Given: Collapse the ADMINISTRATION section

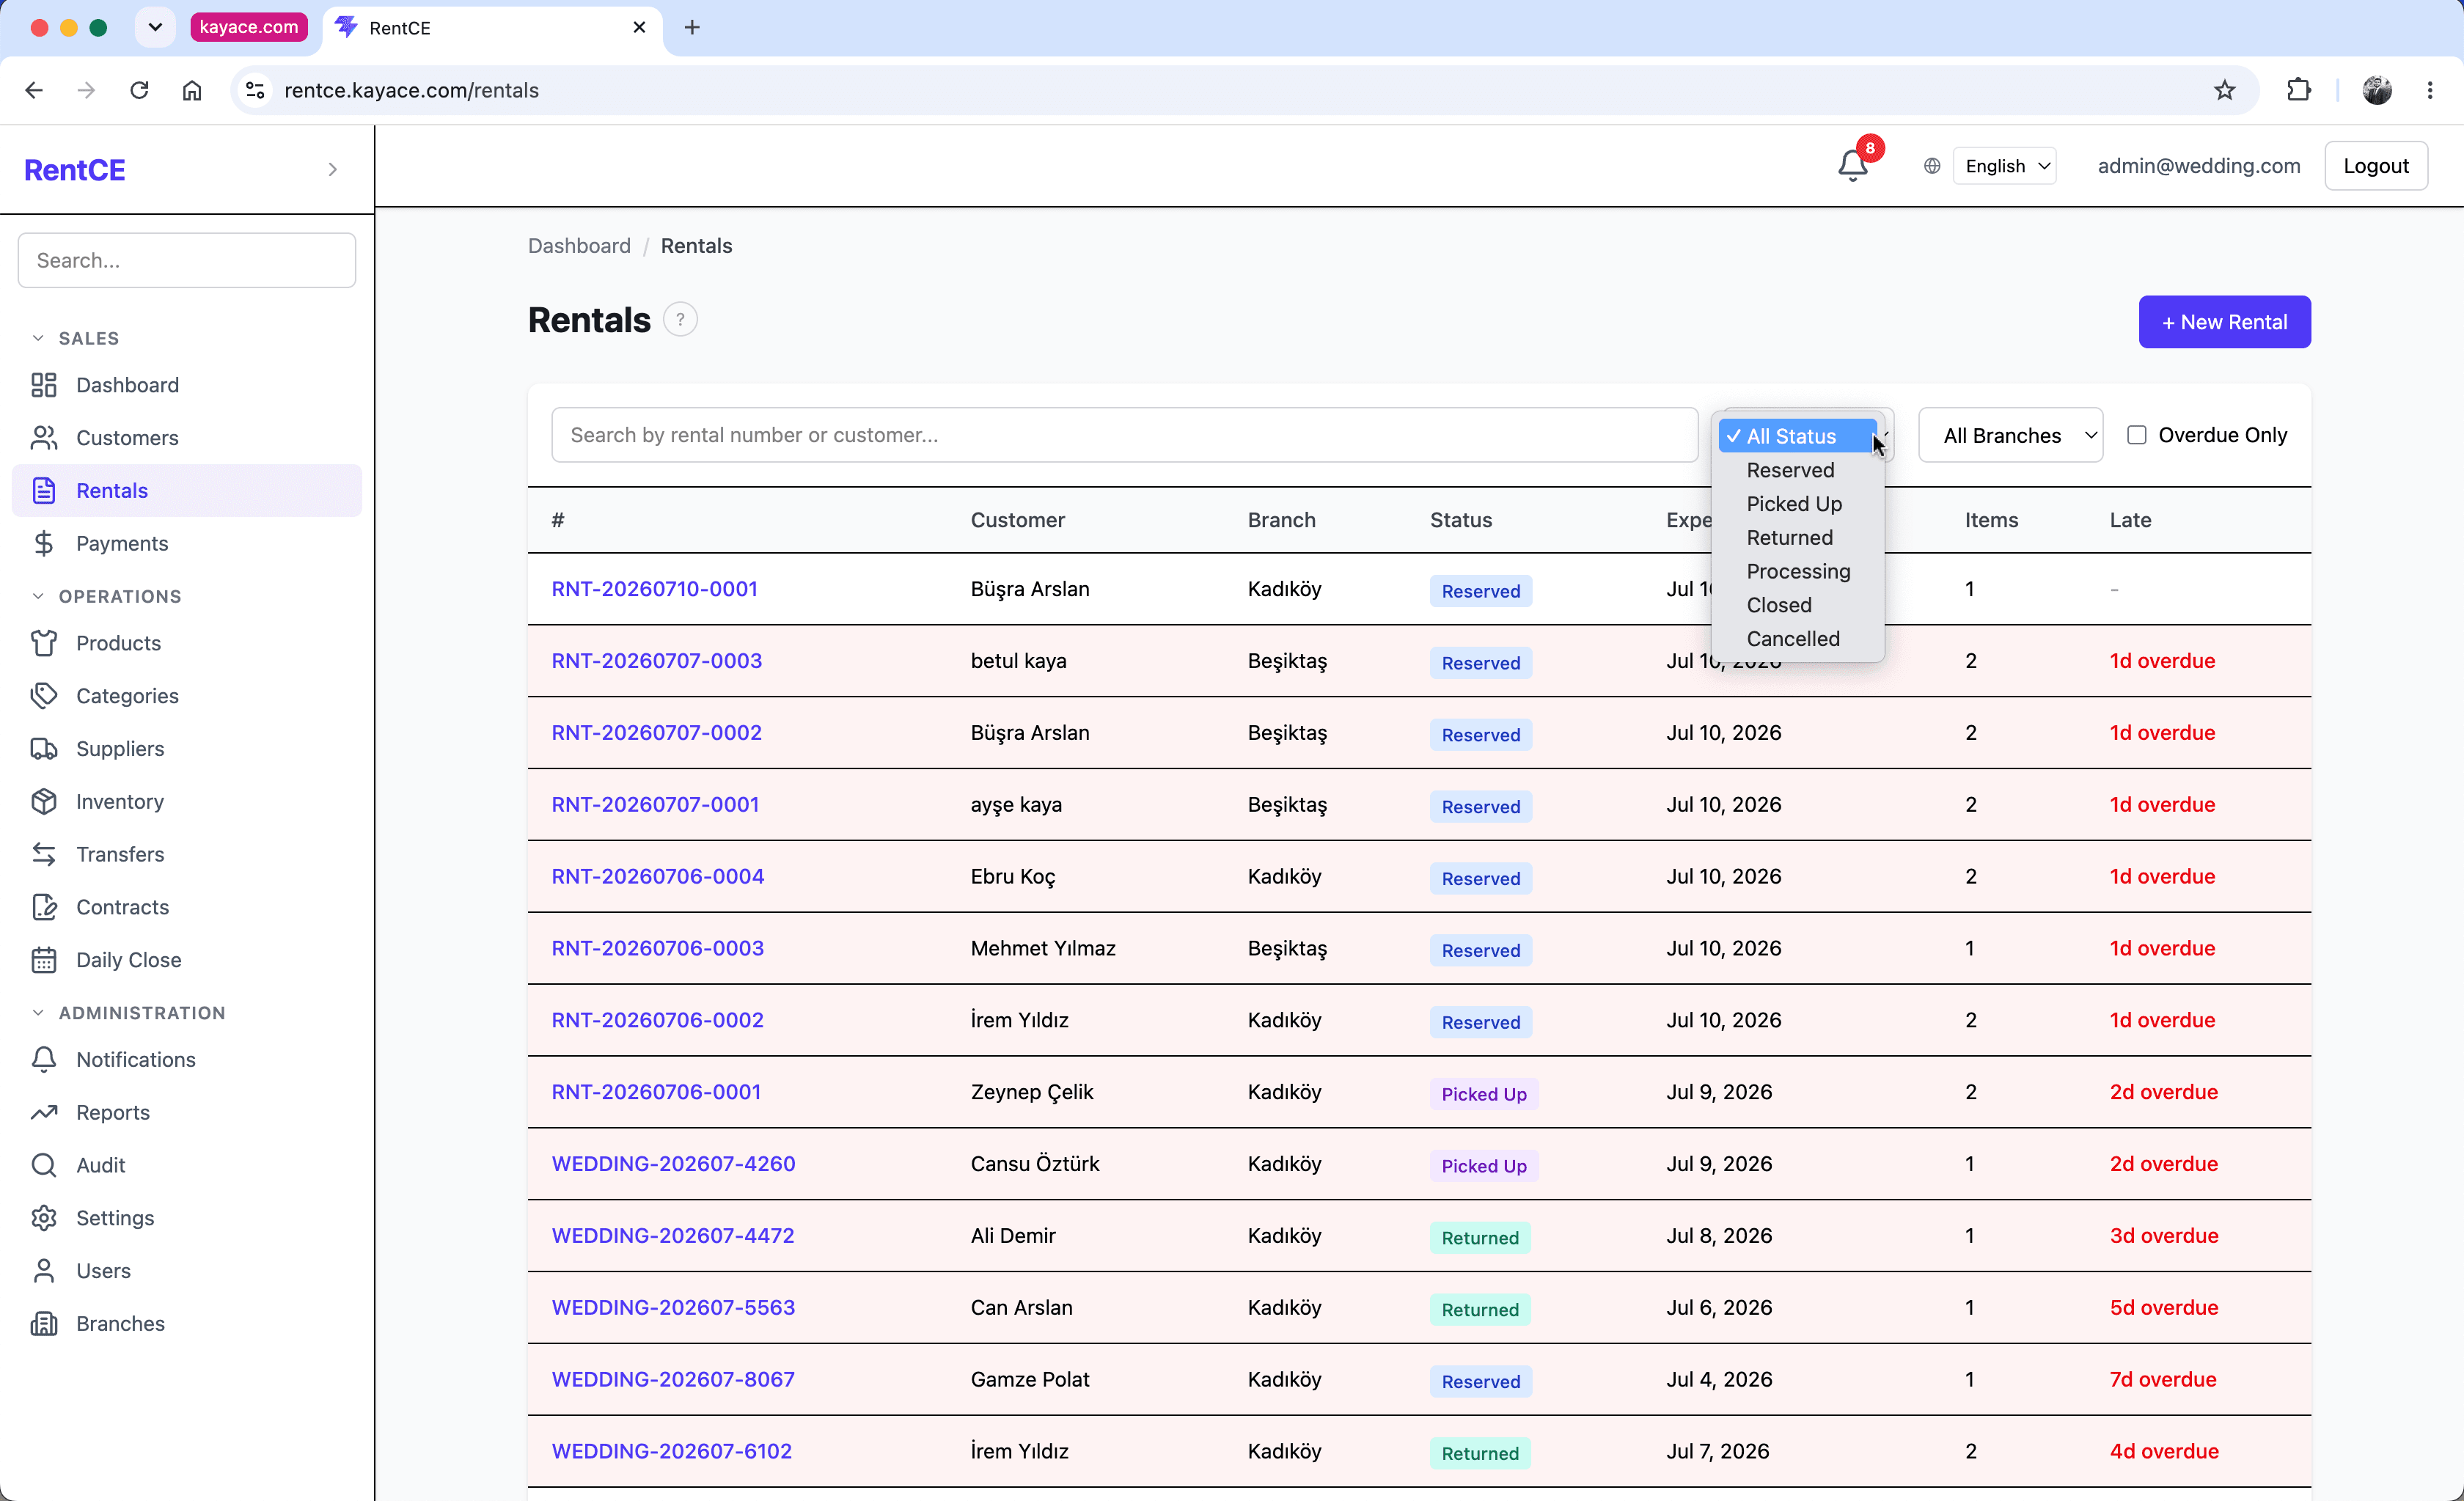Looking at the screenshot, I should pyautogui.click(x=38, y=1013).
